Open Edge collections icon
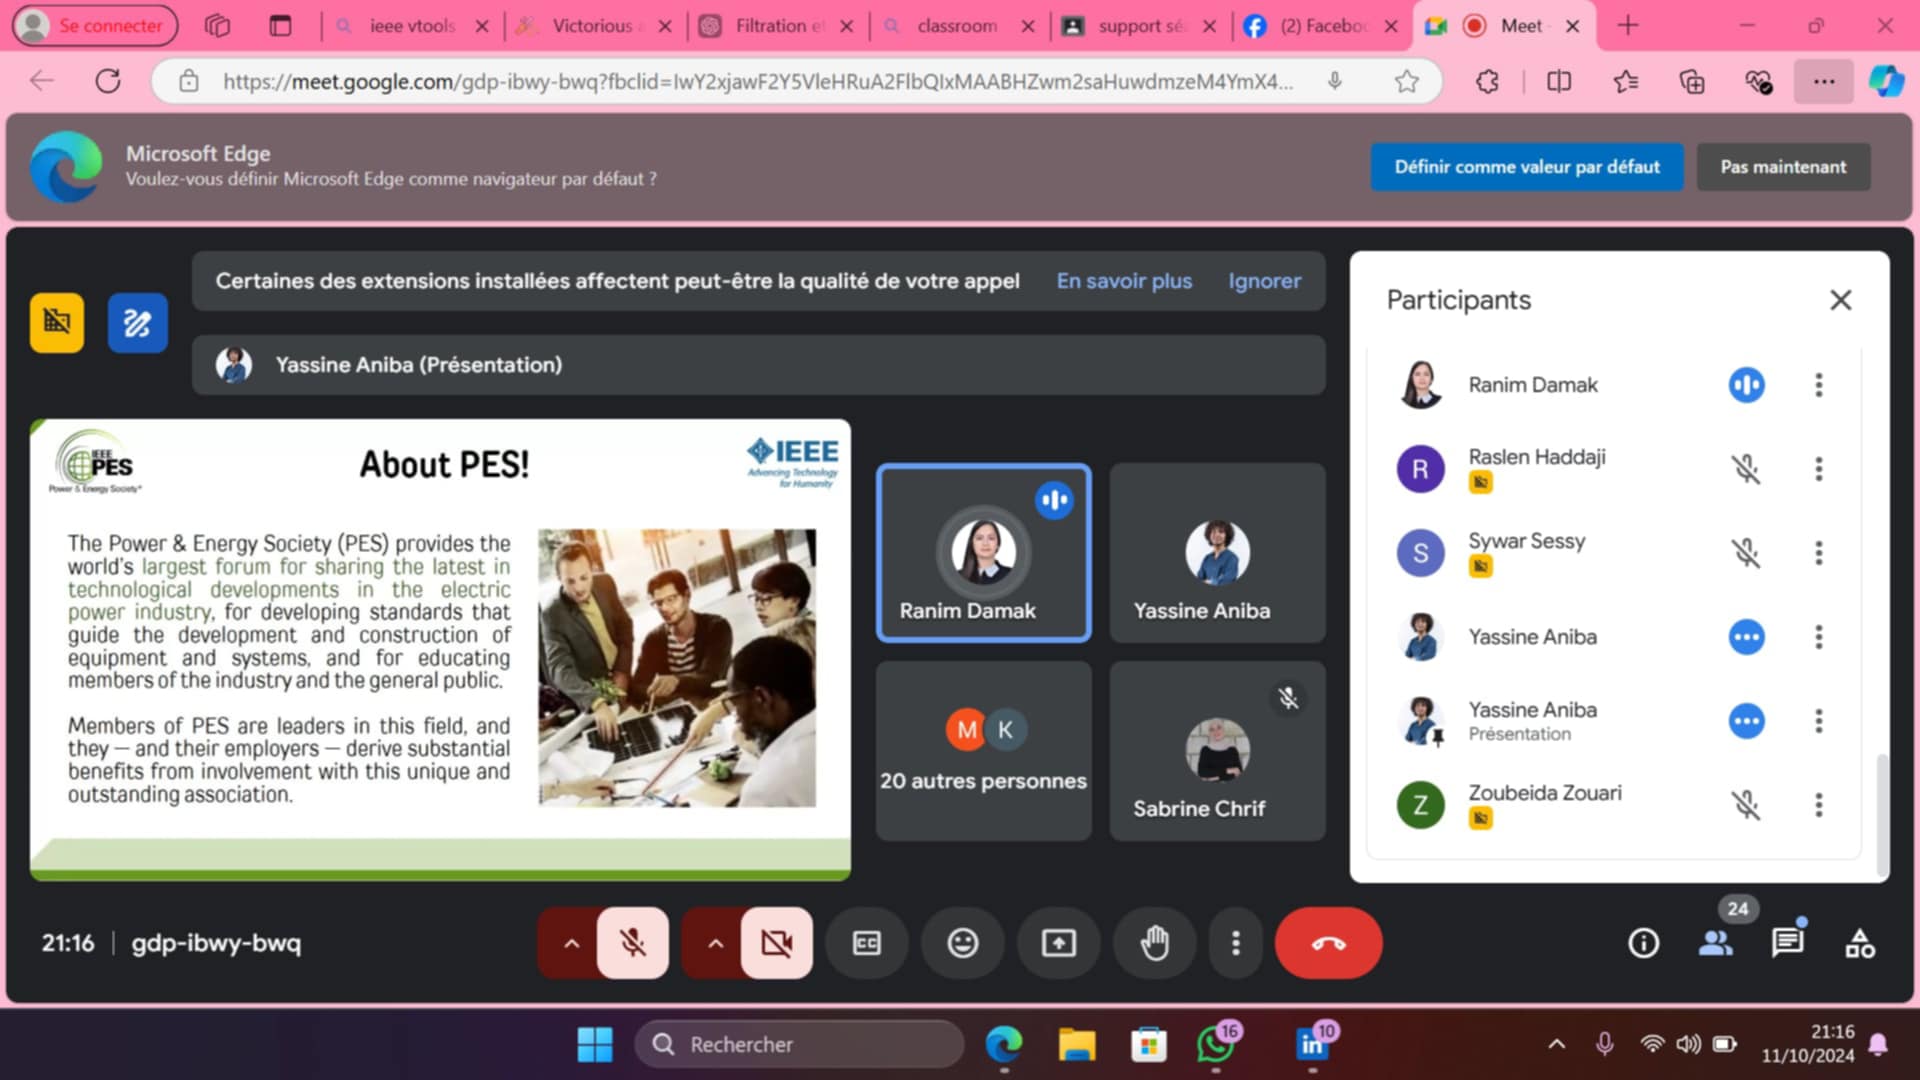This screenshot has width=1920, height=1080. (x=1691, y=81)
